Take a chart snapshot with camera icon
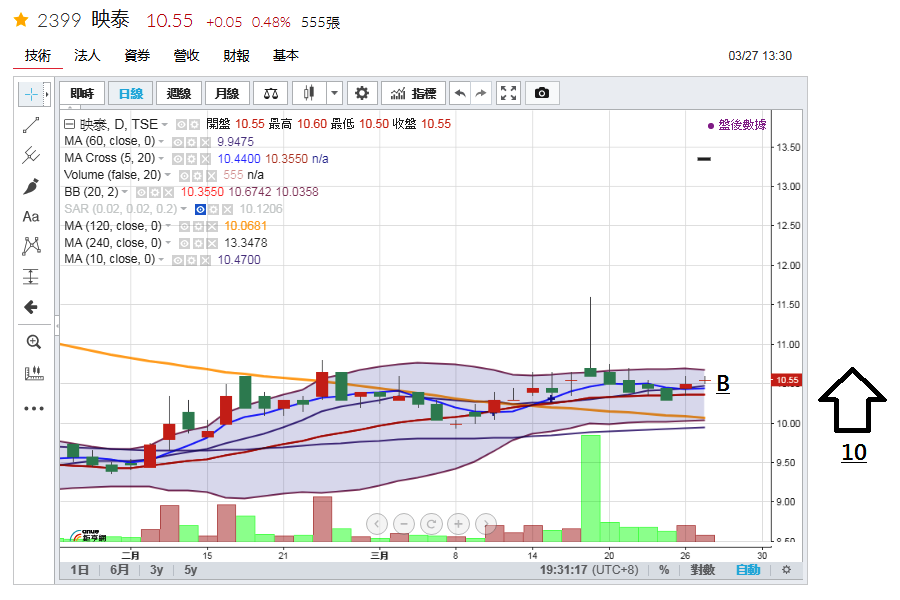Screen dimensions: 900x600 point(542,93)
